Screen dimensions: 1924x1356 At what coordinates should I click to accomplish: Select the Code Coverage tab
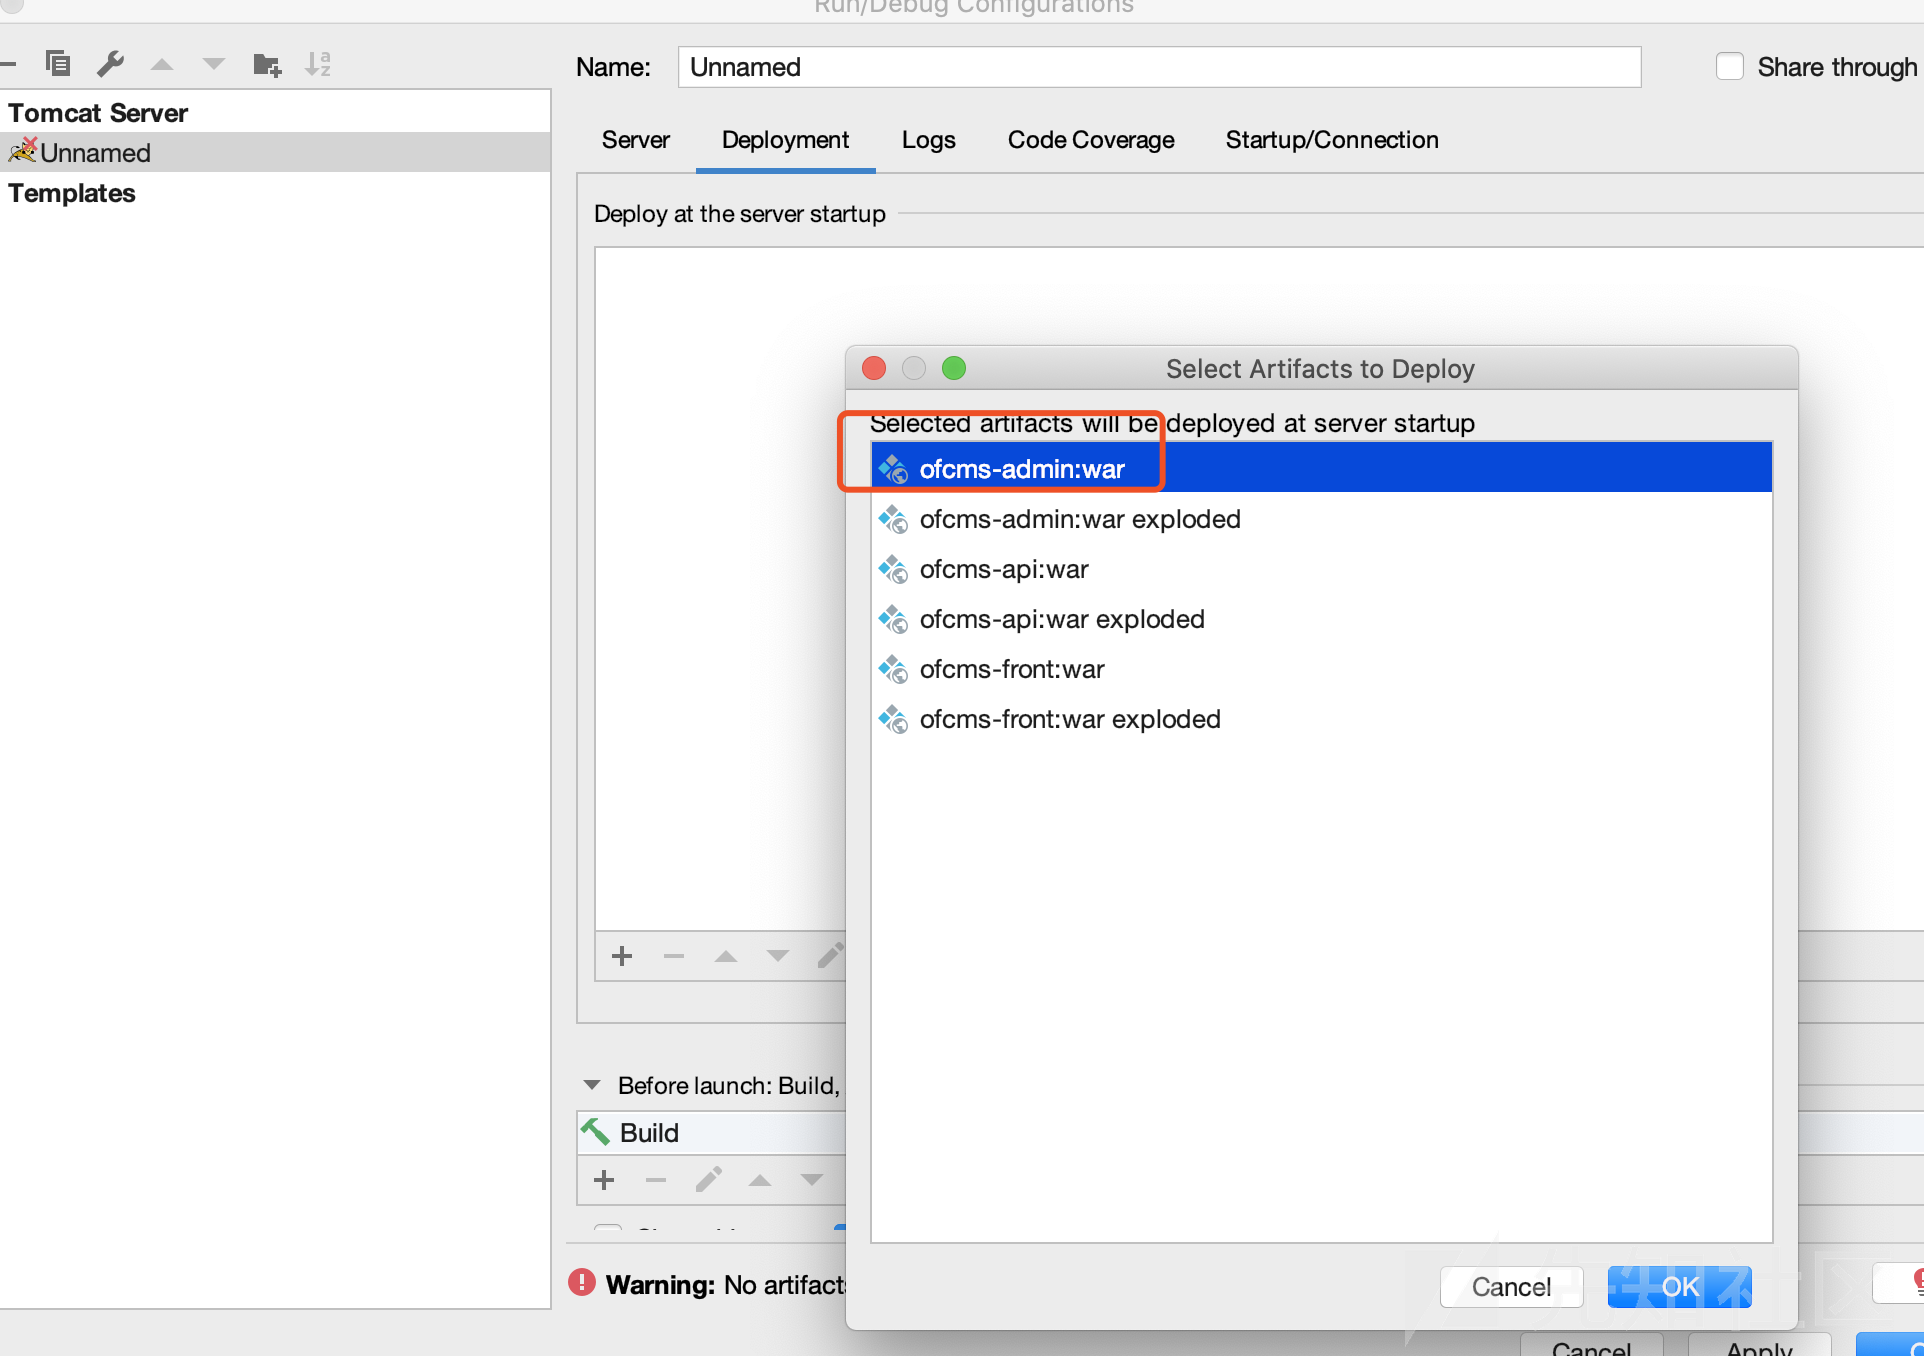[x=1091, y=140]
